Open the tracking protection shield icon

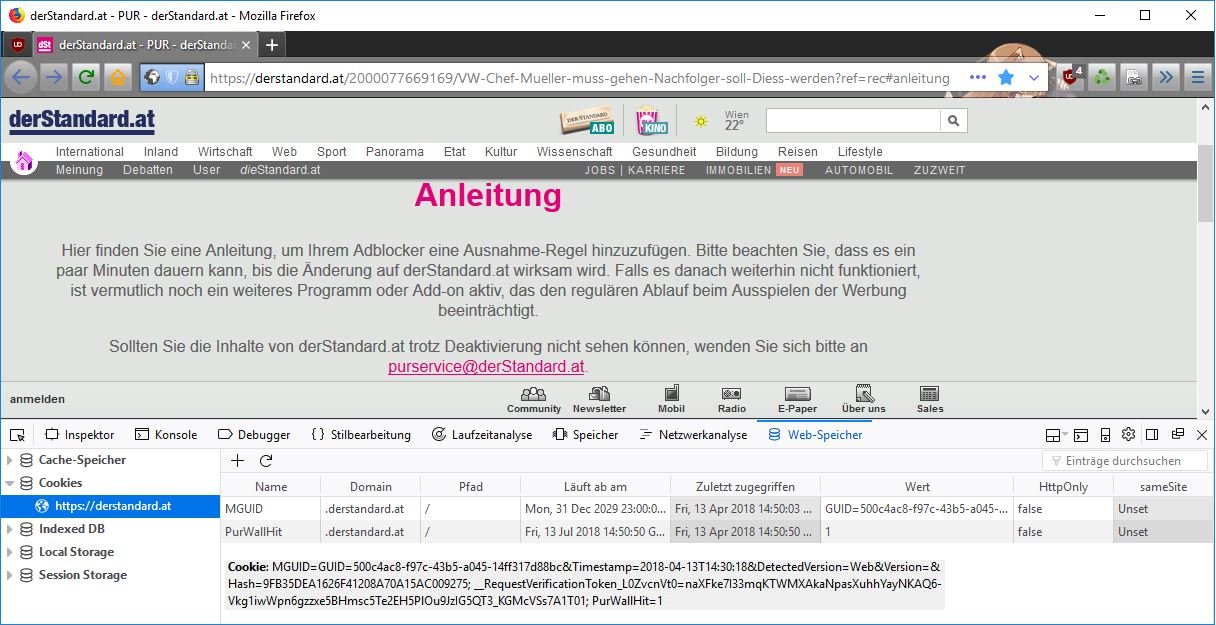pos(172,77)
